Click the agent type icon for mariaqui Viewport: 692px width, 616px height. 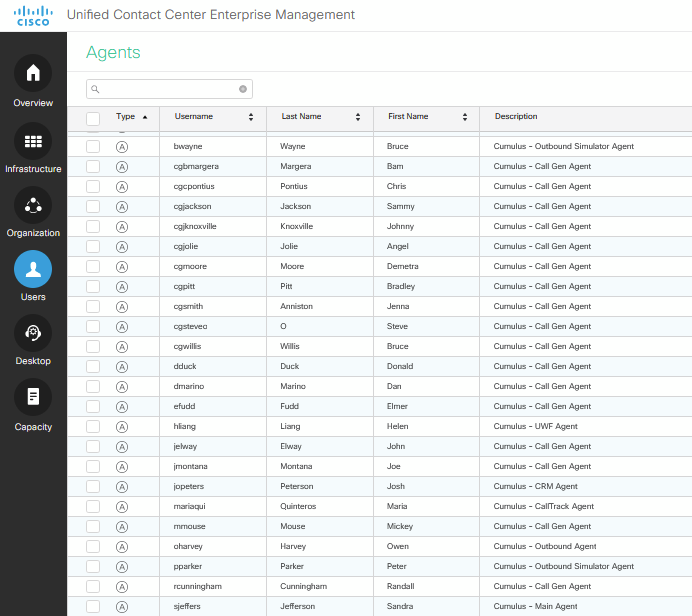point(122,507)
